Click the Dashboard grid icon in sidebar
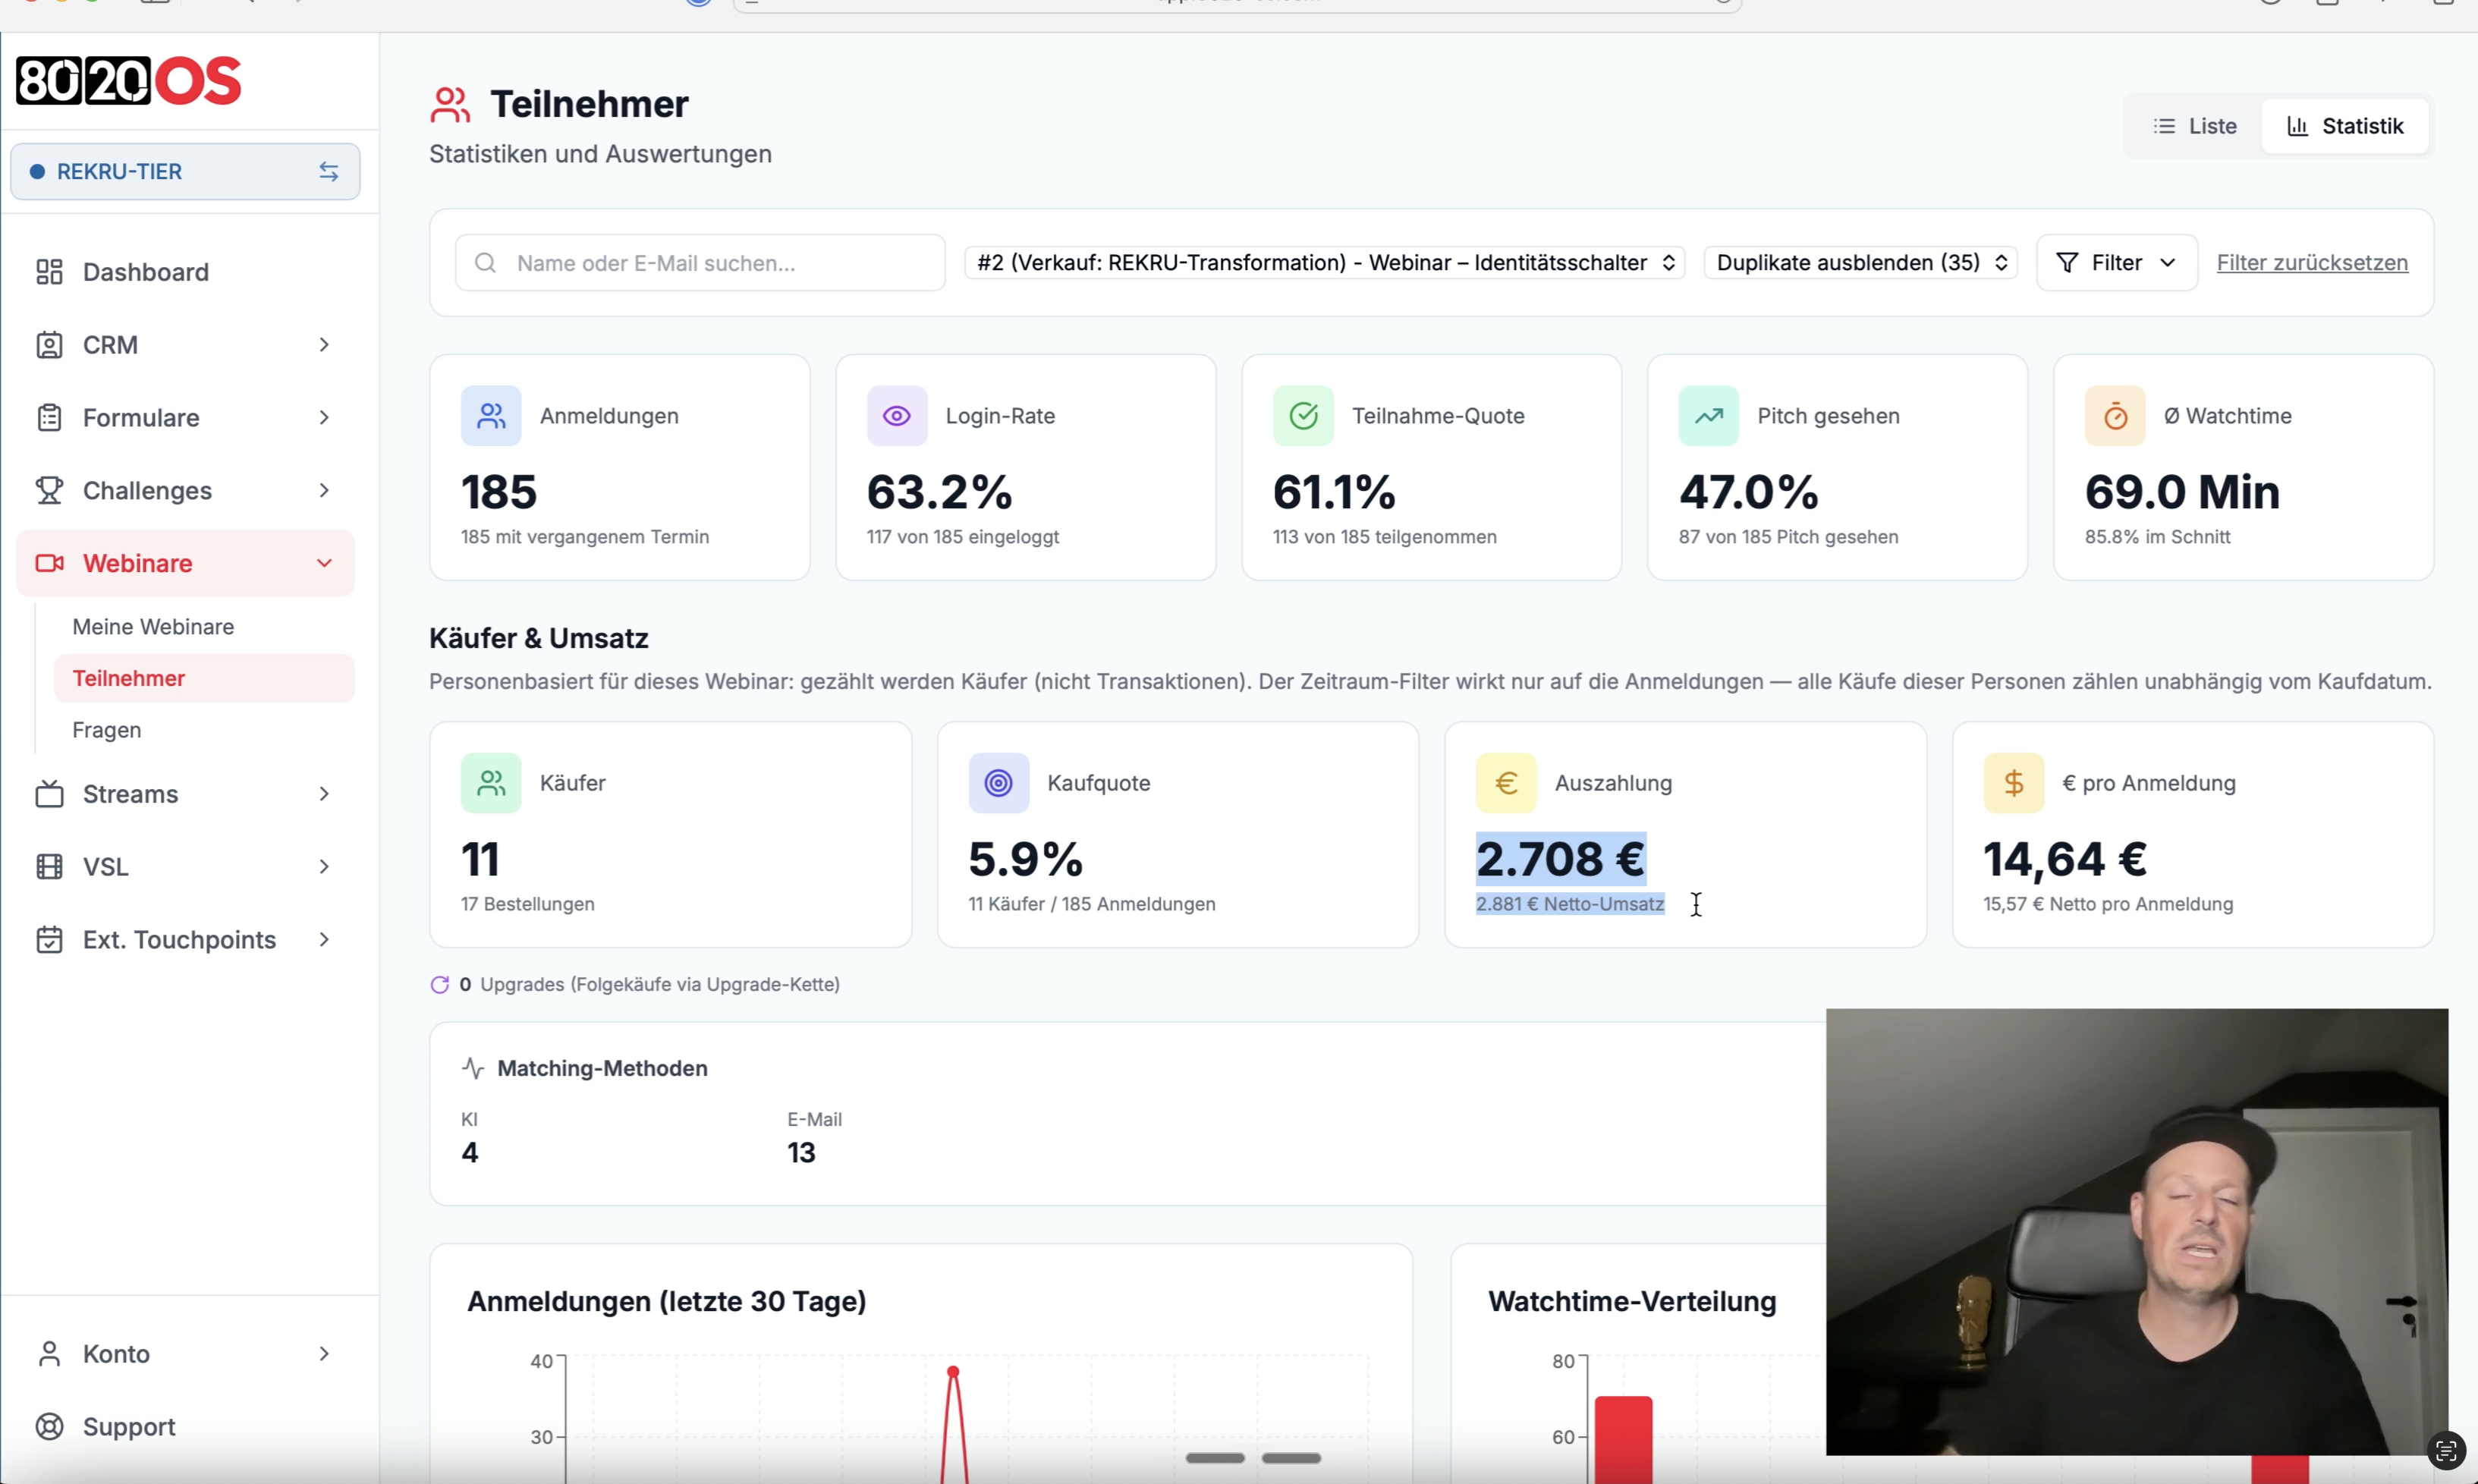 49,272
